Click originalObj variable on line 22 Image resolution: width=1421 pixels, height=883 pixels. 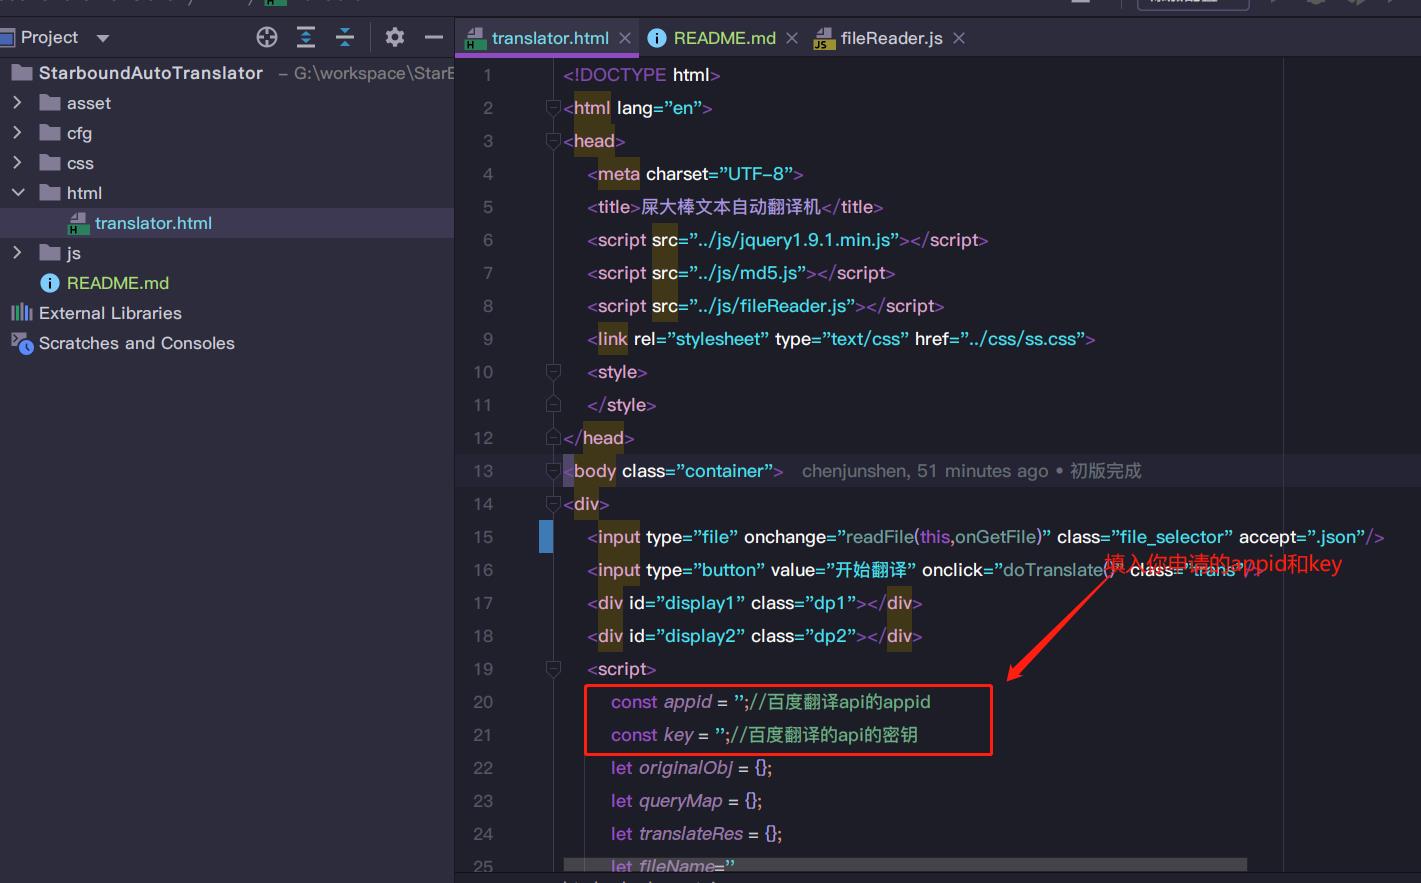[686, 768]
